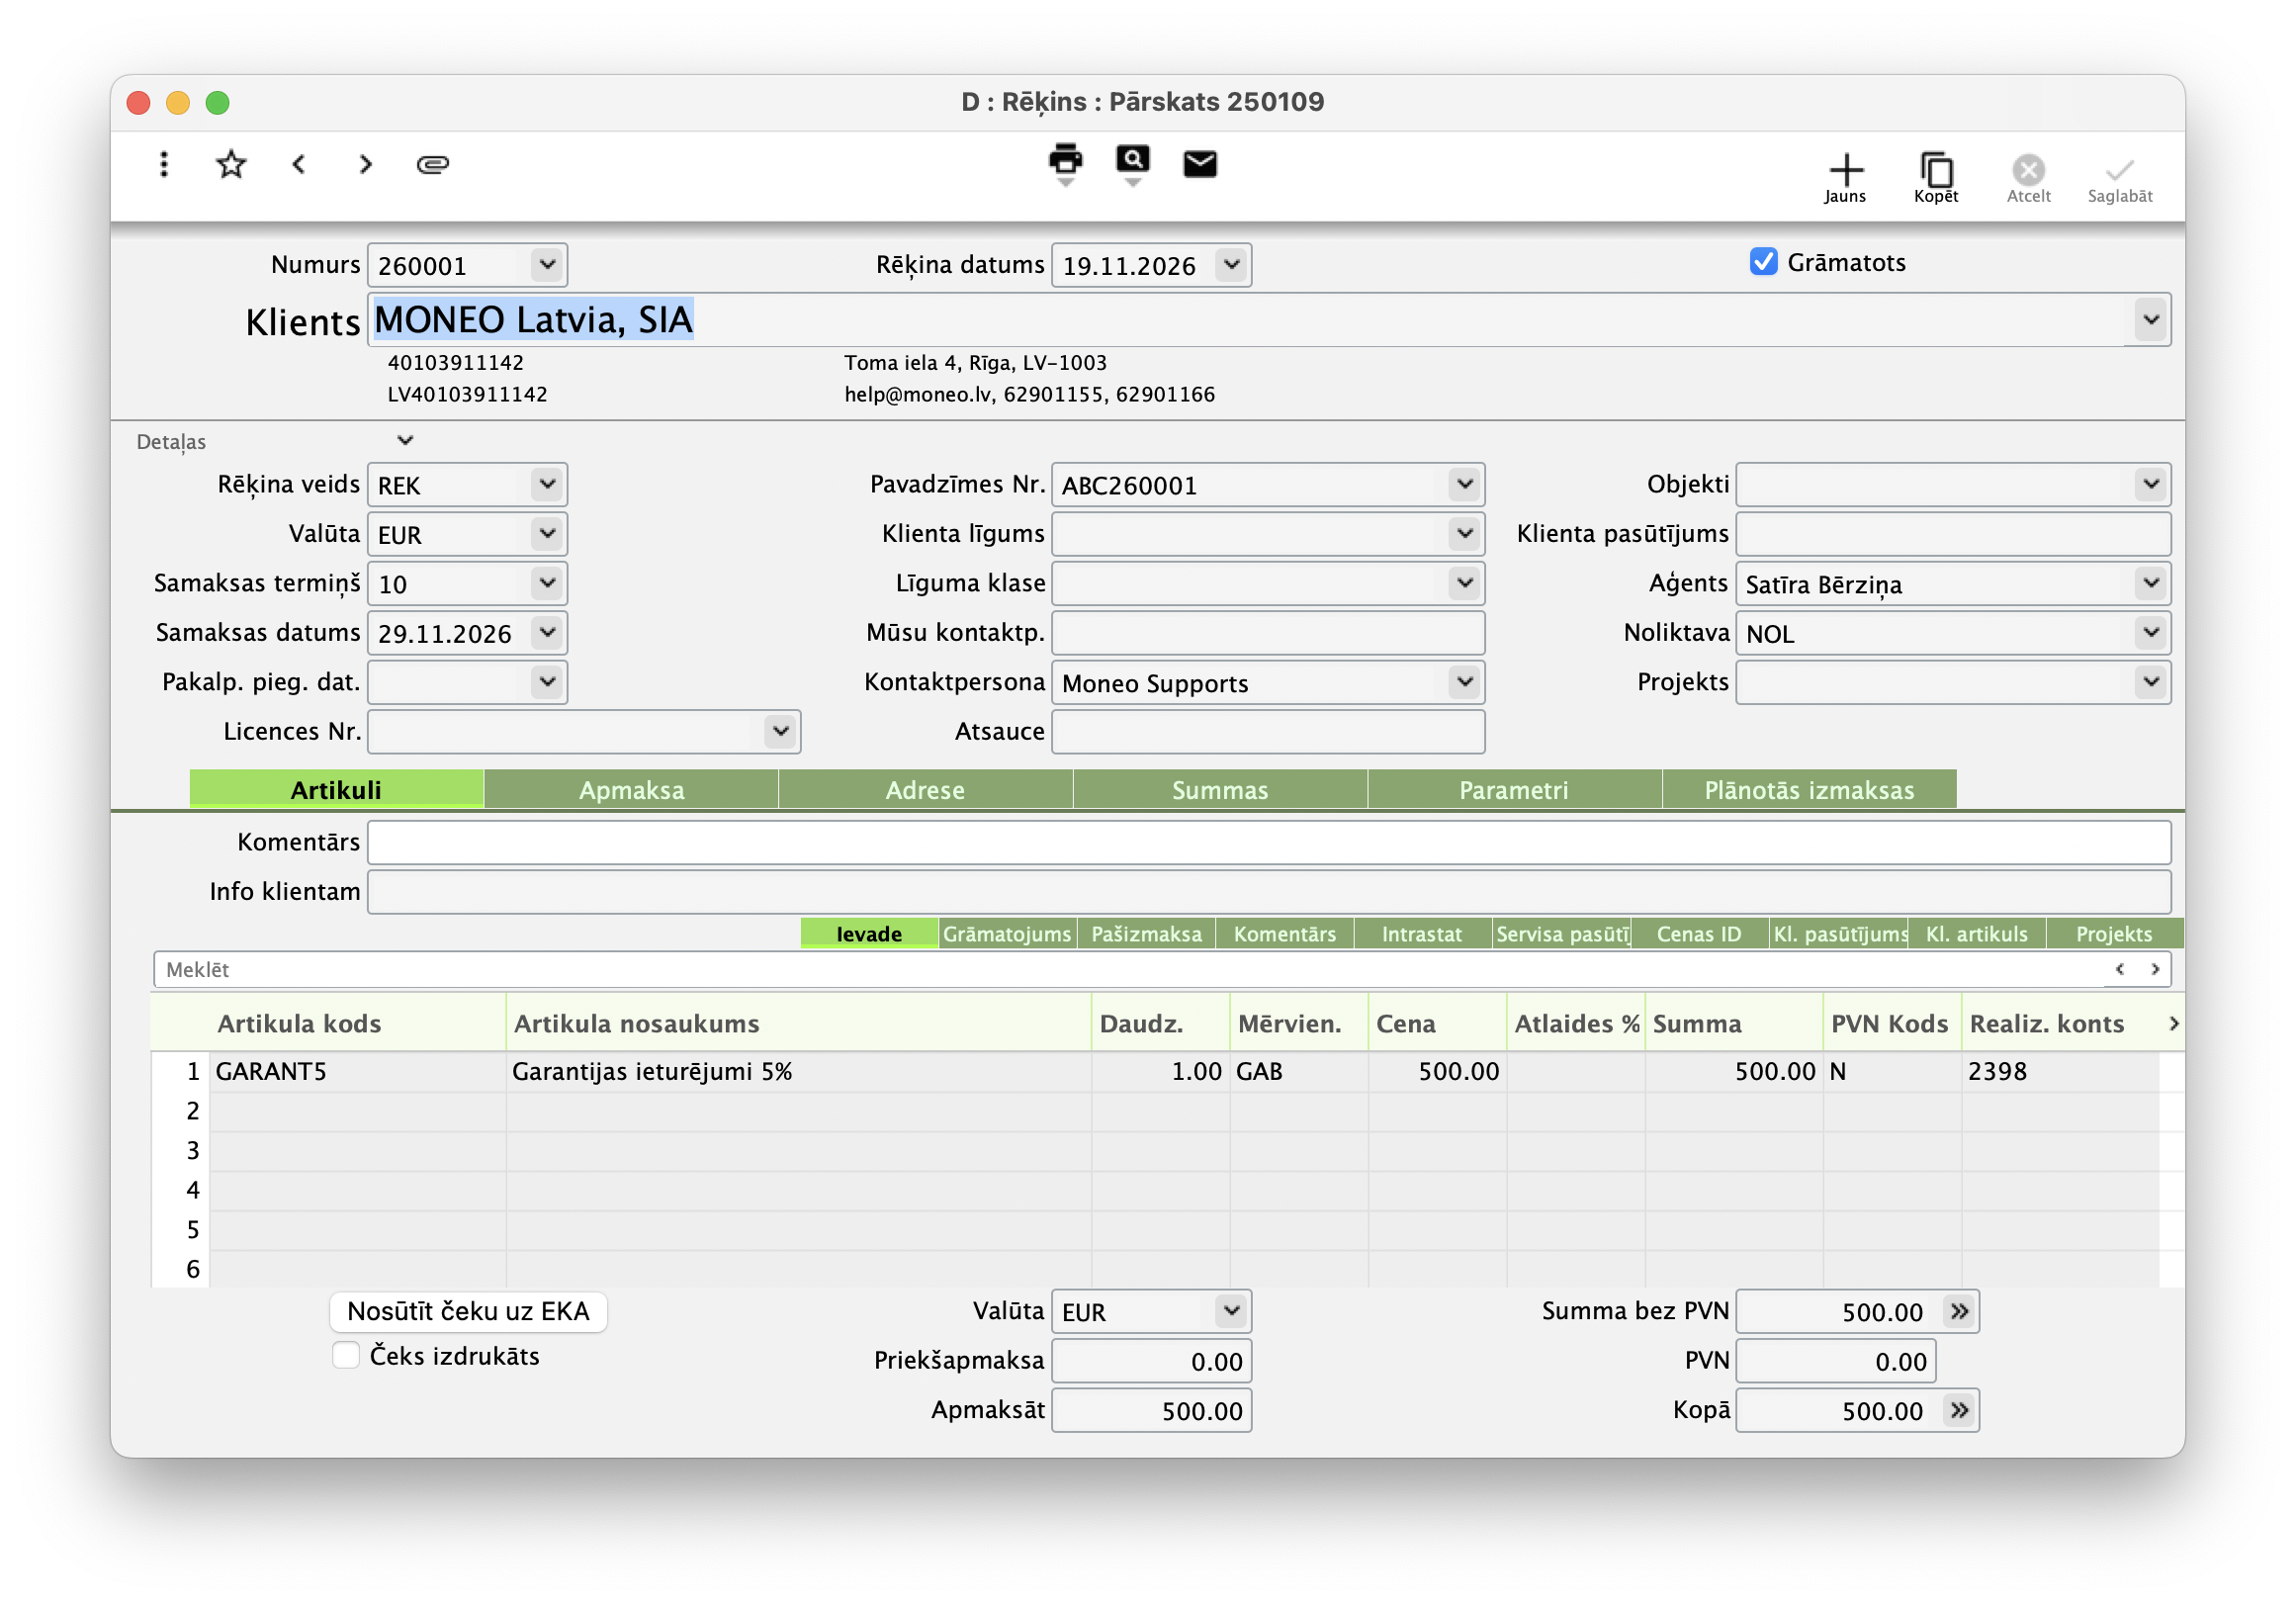Click into the Komentārs input field
This screenshot has width=2296, height=1604.
point(1268,843)
